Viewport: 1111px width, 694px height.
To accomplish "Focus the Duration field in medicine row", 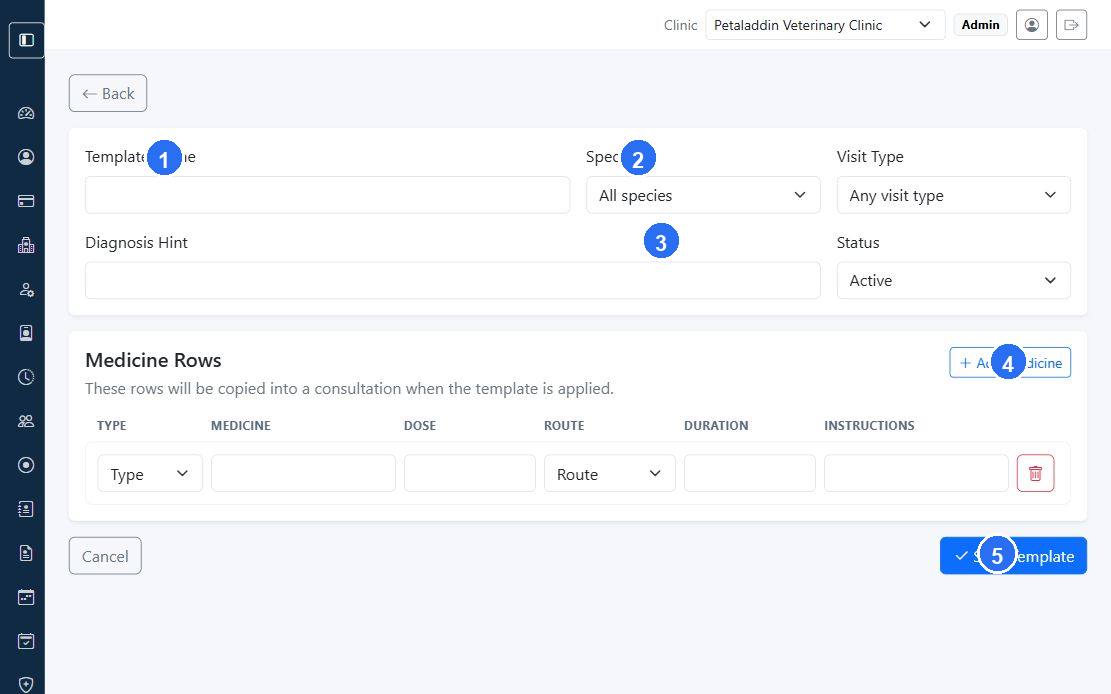I will point(750,474).
